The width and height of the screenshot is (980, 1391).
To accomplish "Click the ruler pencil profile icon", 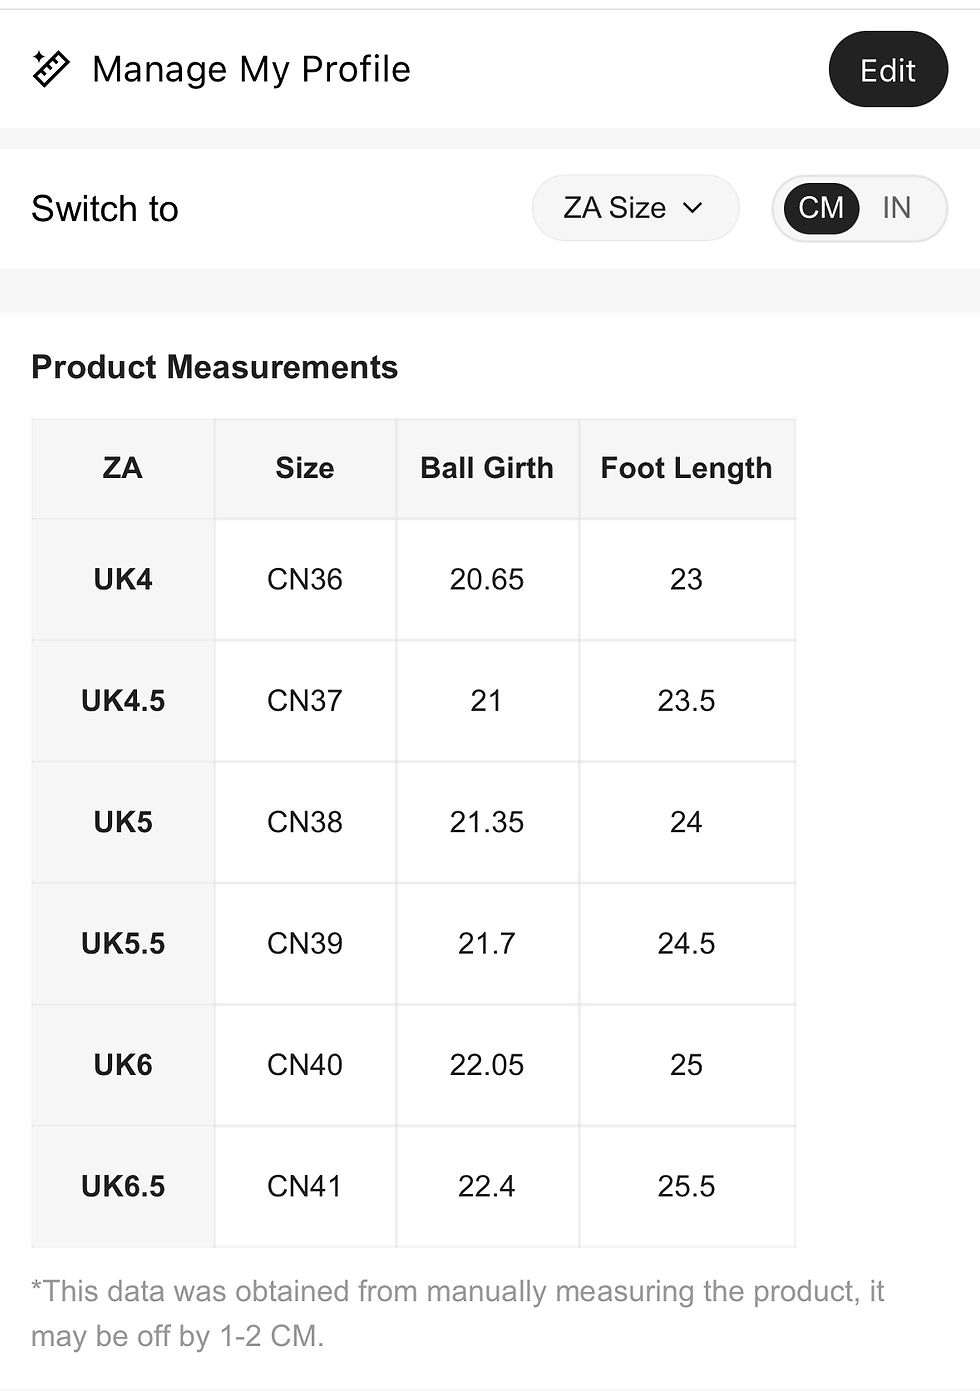I will (51, 69).
